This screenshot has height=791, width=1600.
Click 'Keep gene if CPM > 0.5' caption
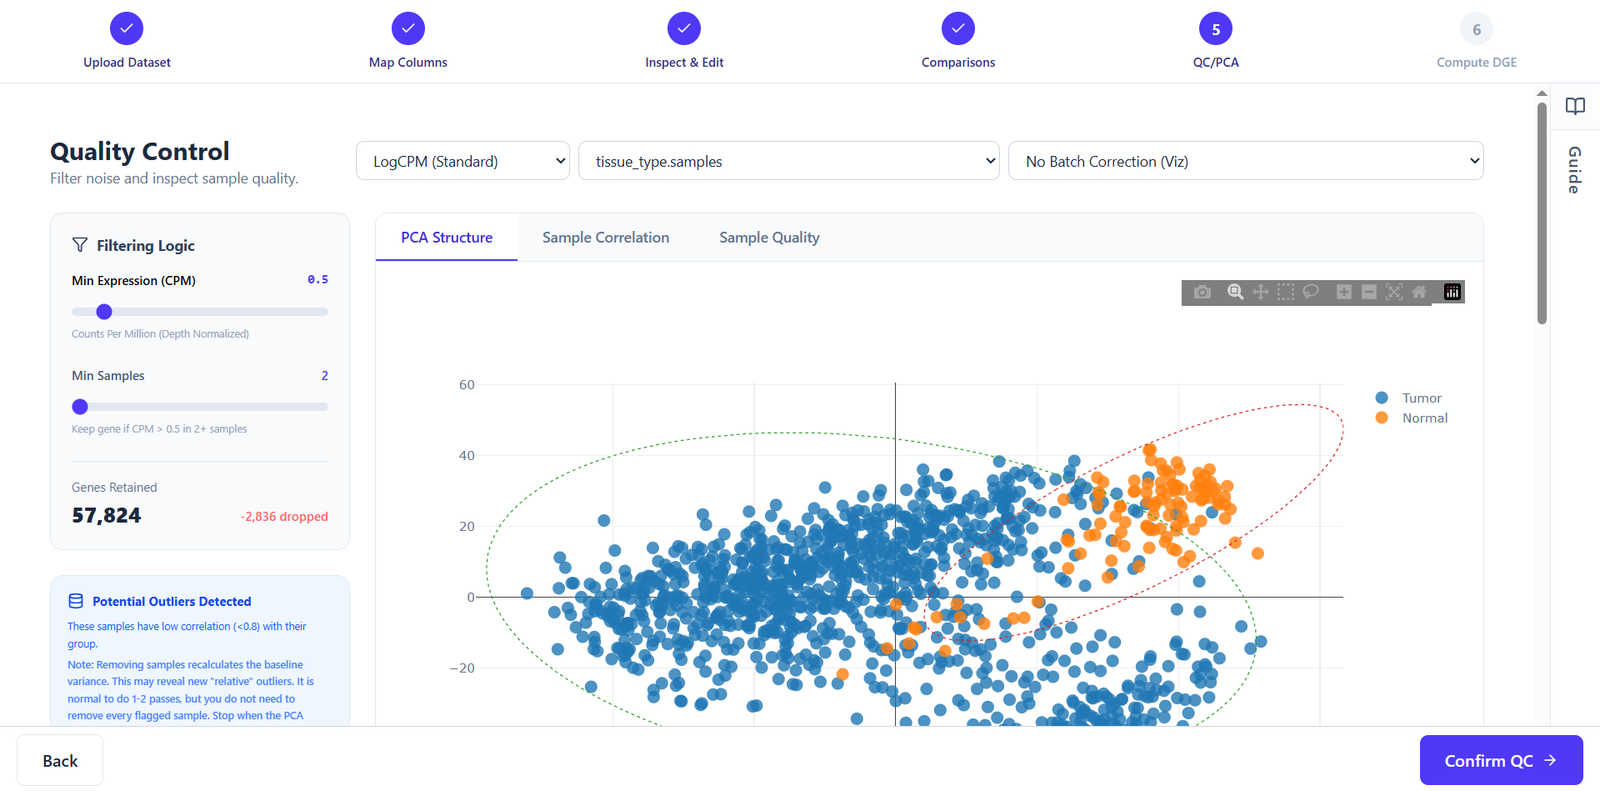(x=159, y=429)
